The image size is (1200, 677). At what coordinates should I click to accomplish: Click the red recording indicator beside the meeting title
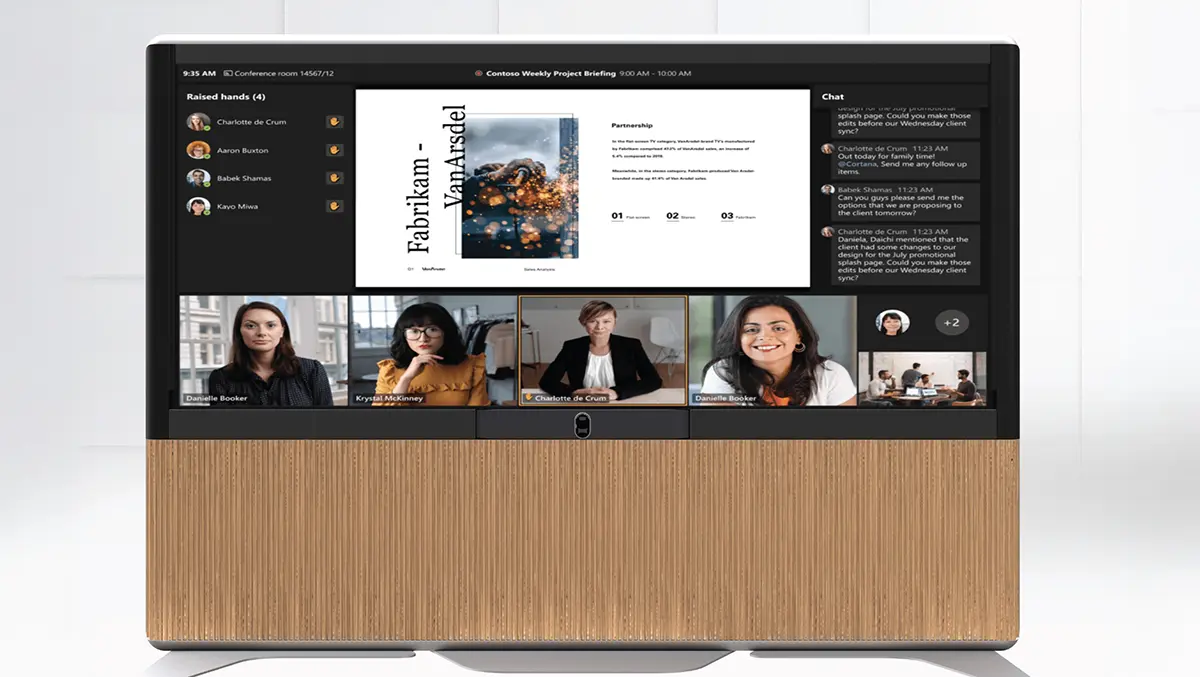click(x=478, y=73)
